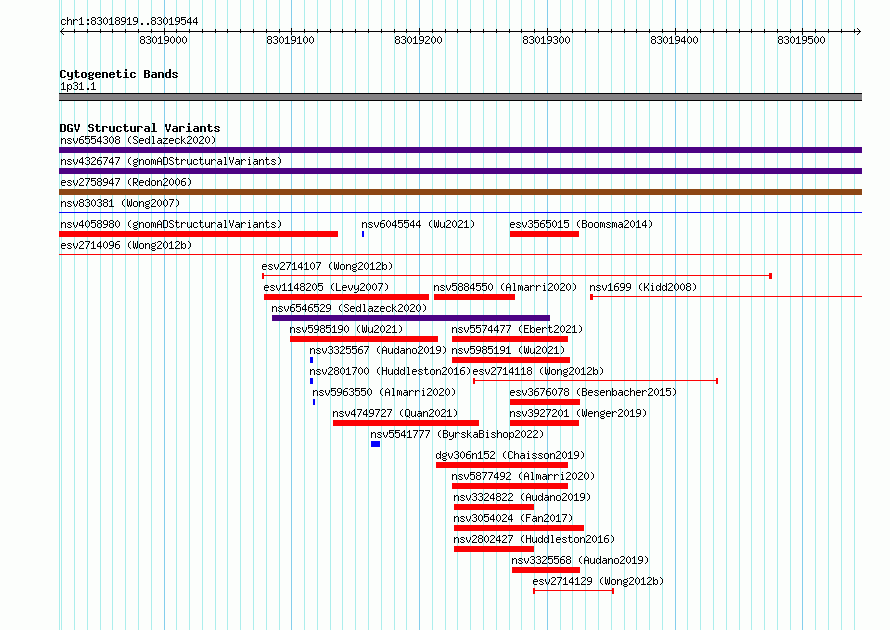Click the esv1148205 (Levy2007) label
Image resolution: width=890 pixels, height=630 pixels.
coord(326,287)
